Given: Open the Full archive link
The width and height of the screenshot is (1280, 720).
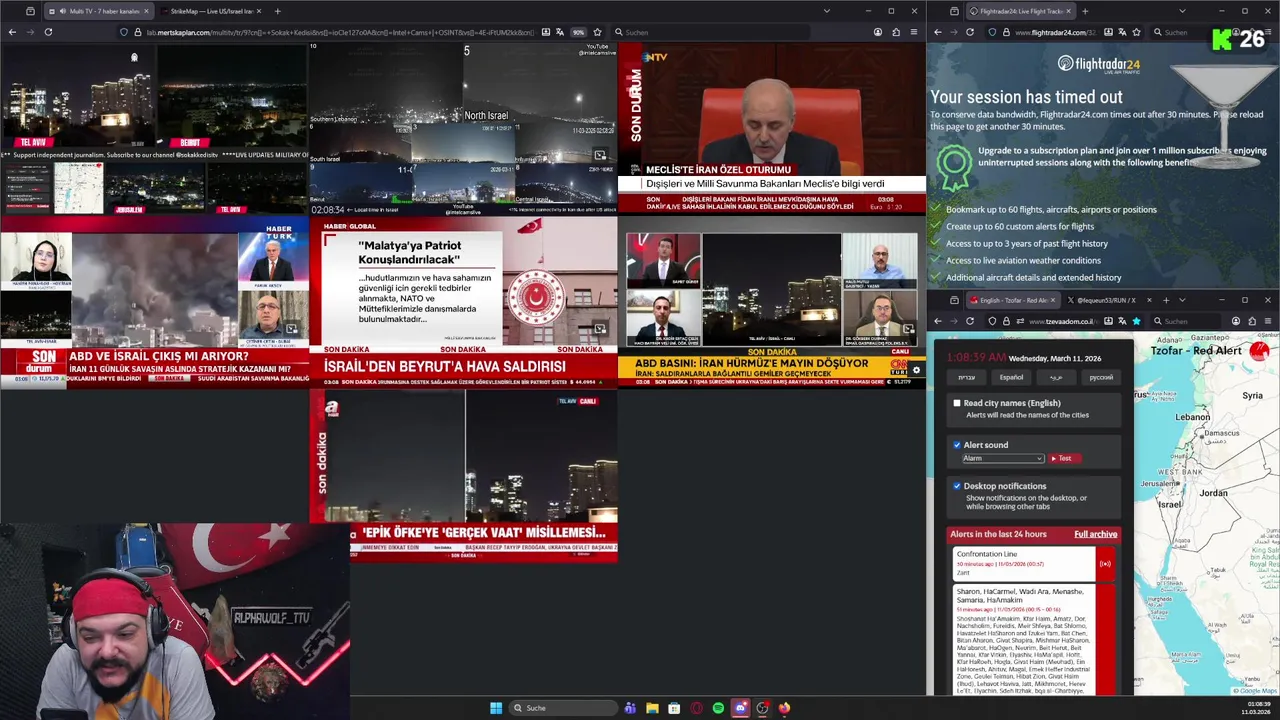Looking at the screenshot, I should point(1095,534).
